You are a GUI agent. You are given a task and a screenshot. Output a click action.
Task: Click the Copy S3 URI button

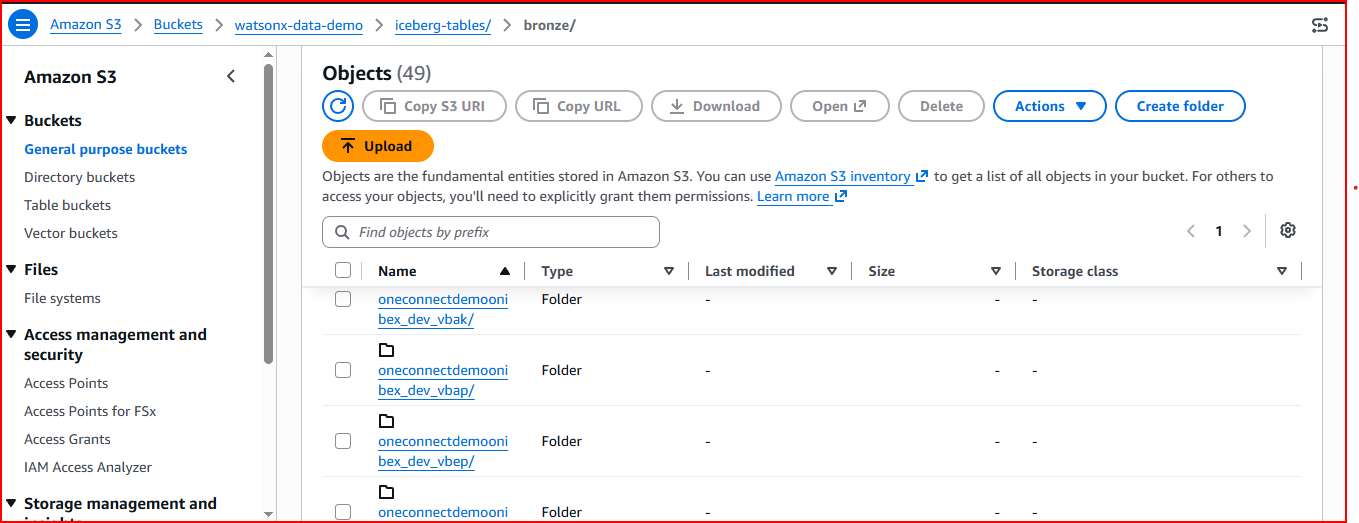[434, 106]
